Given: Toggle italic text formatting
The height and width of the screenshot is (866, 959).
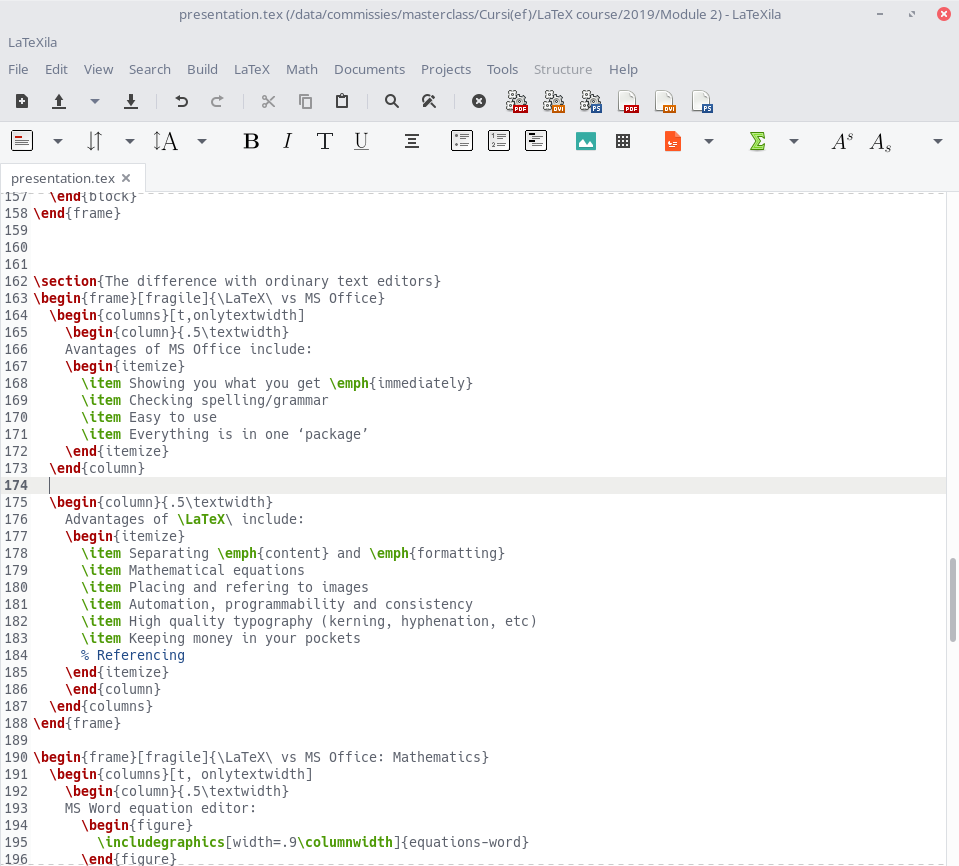Looking at the screenshot, I should (x=287, y=141).
